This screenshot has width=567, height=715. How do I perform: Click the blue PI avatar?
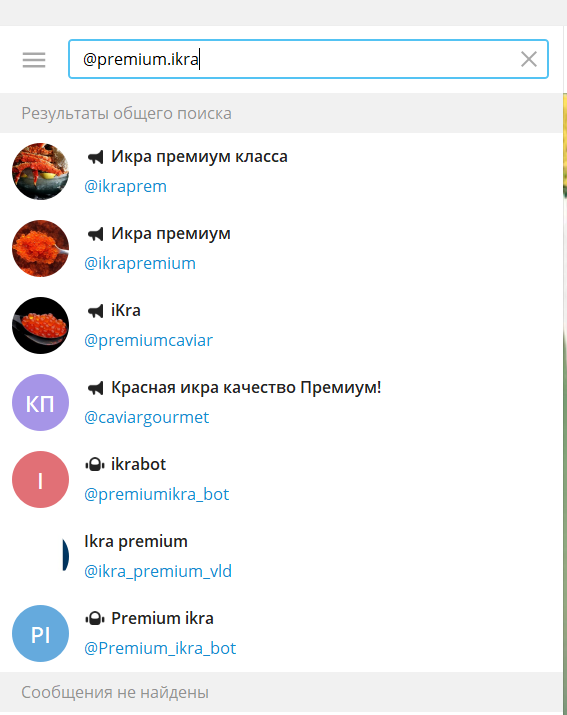tap(41, 634)
